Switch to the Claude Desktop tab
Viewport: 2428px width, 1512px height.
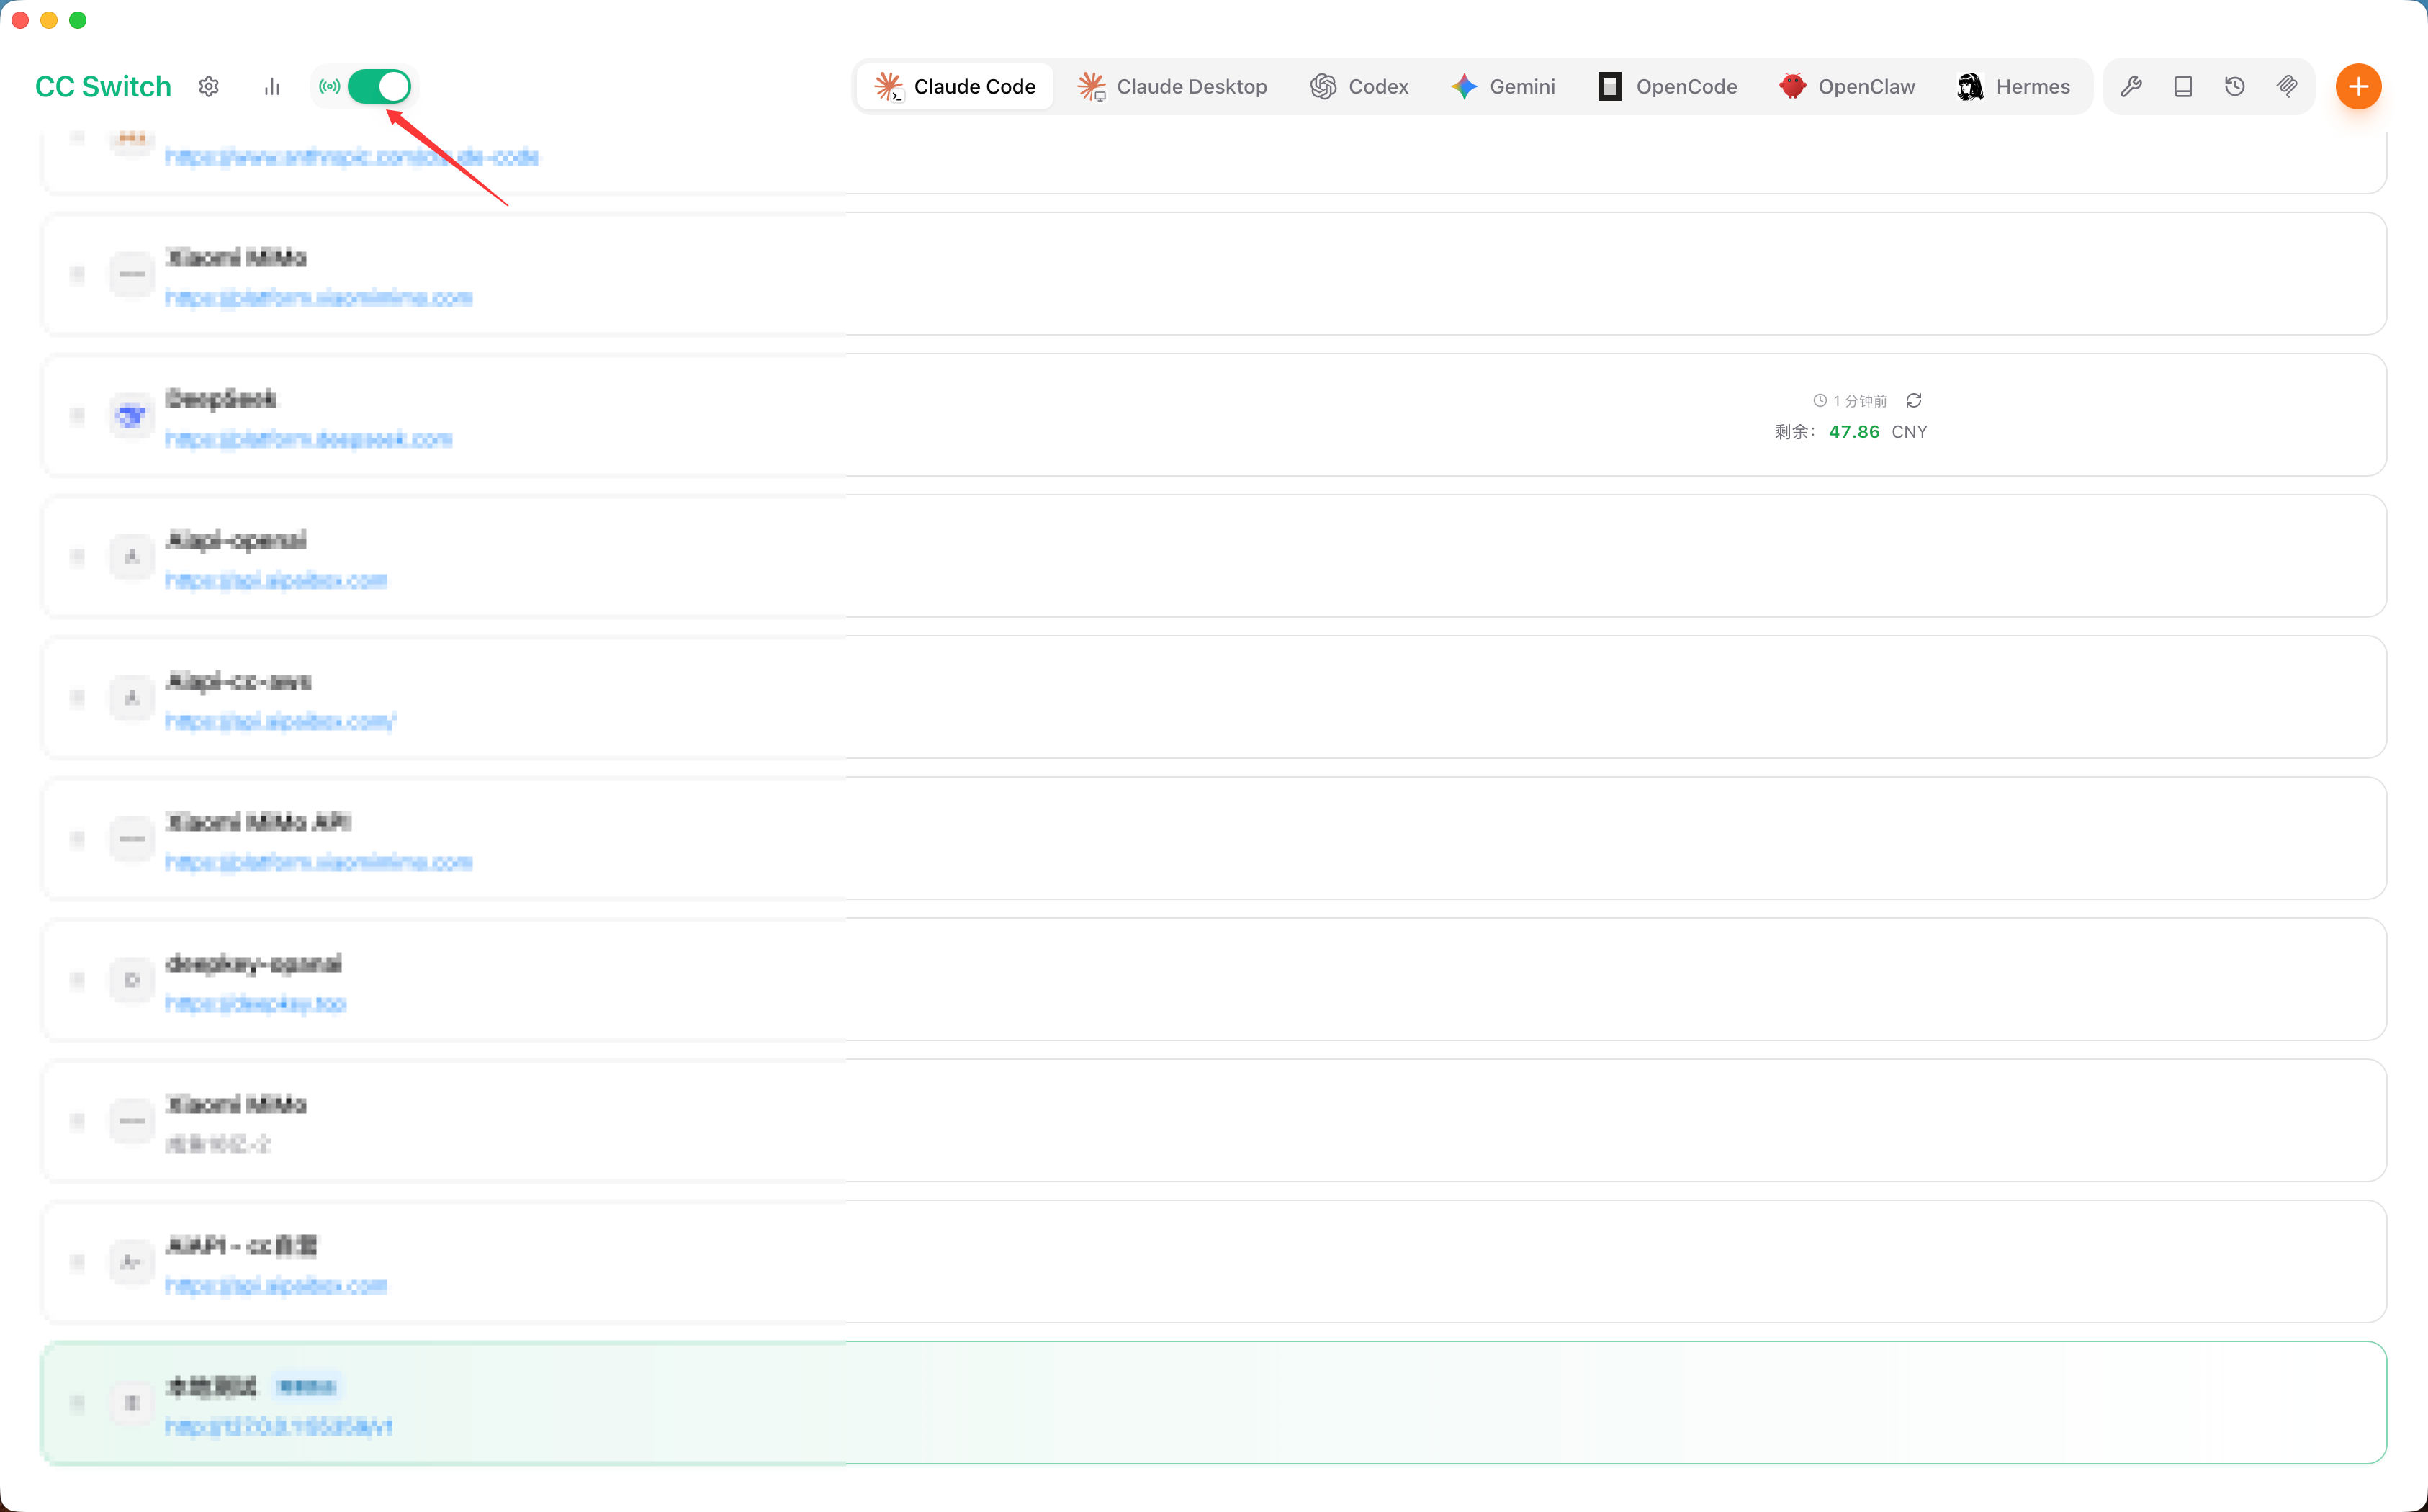pyautogui.click(x=1172, y=87)
